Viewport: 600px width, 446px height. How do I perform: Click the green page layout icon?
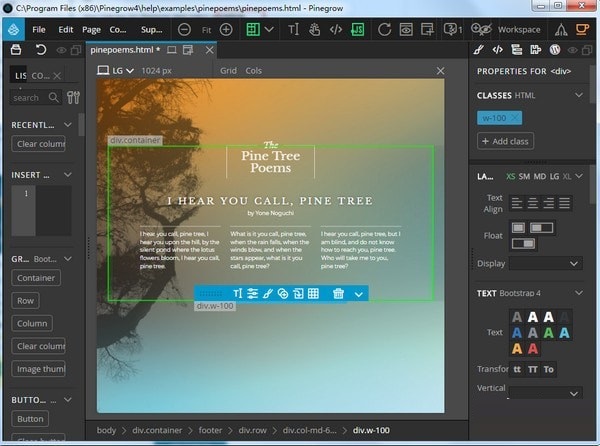coord(253,29)
